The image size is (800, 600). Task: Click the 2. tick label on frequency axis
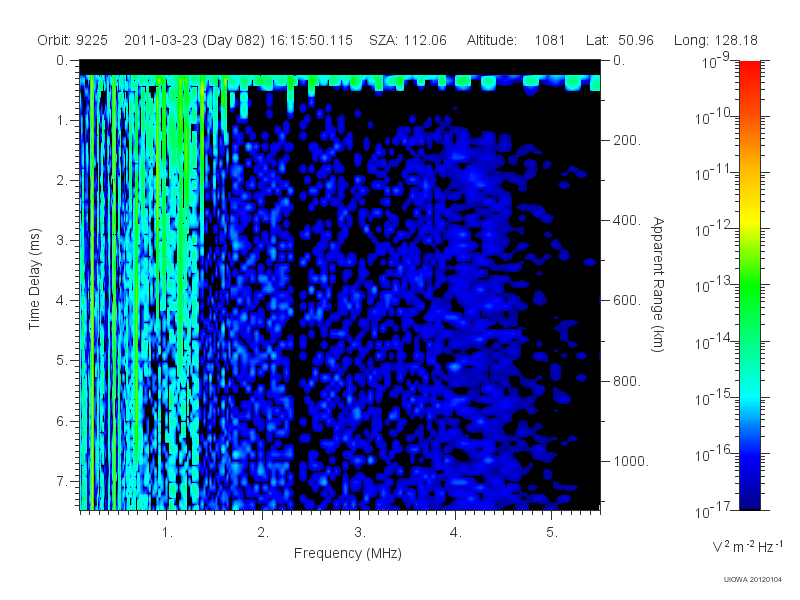263,533
